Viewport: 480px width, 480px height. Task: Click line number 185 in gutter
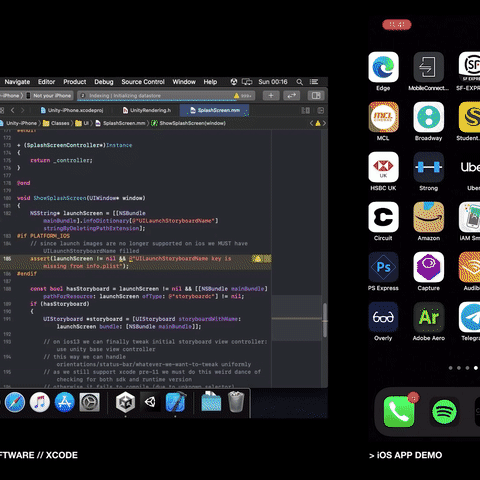click(7, 259)
